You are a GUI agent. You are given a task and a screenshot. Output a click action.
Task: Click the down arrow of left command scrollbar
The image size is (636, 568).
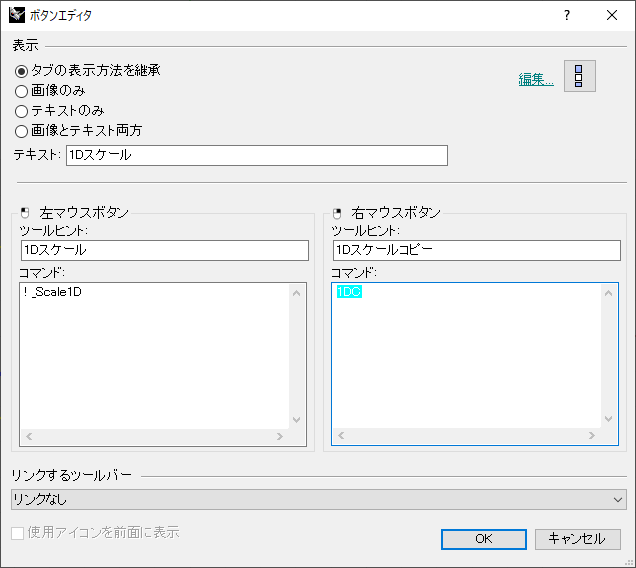click(x=296, y=420)
